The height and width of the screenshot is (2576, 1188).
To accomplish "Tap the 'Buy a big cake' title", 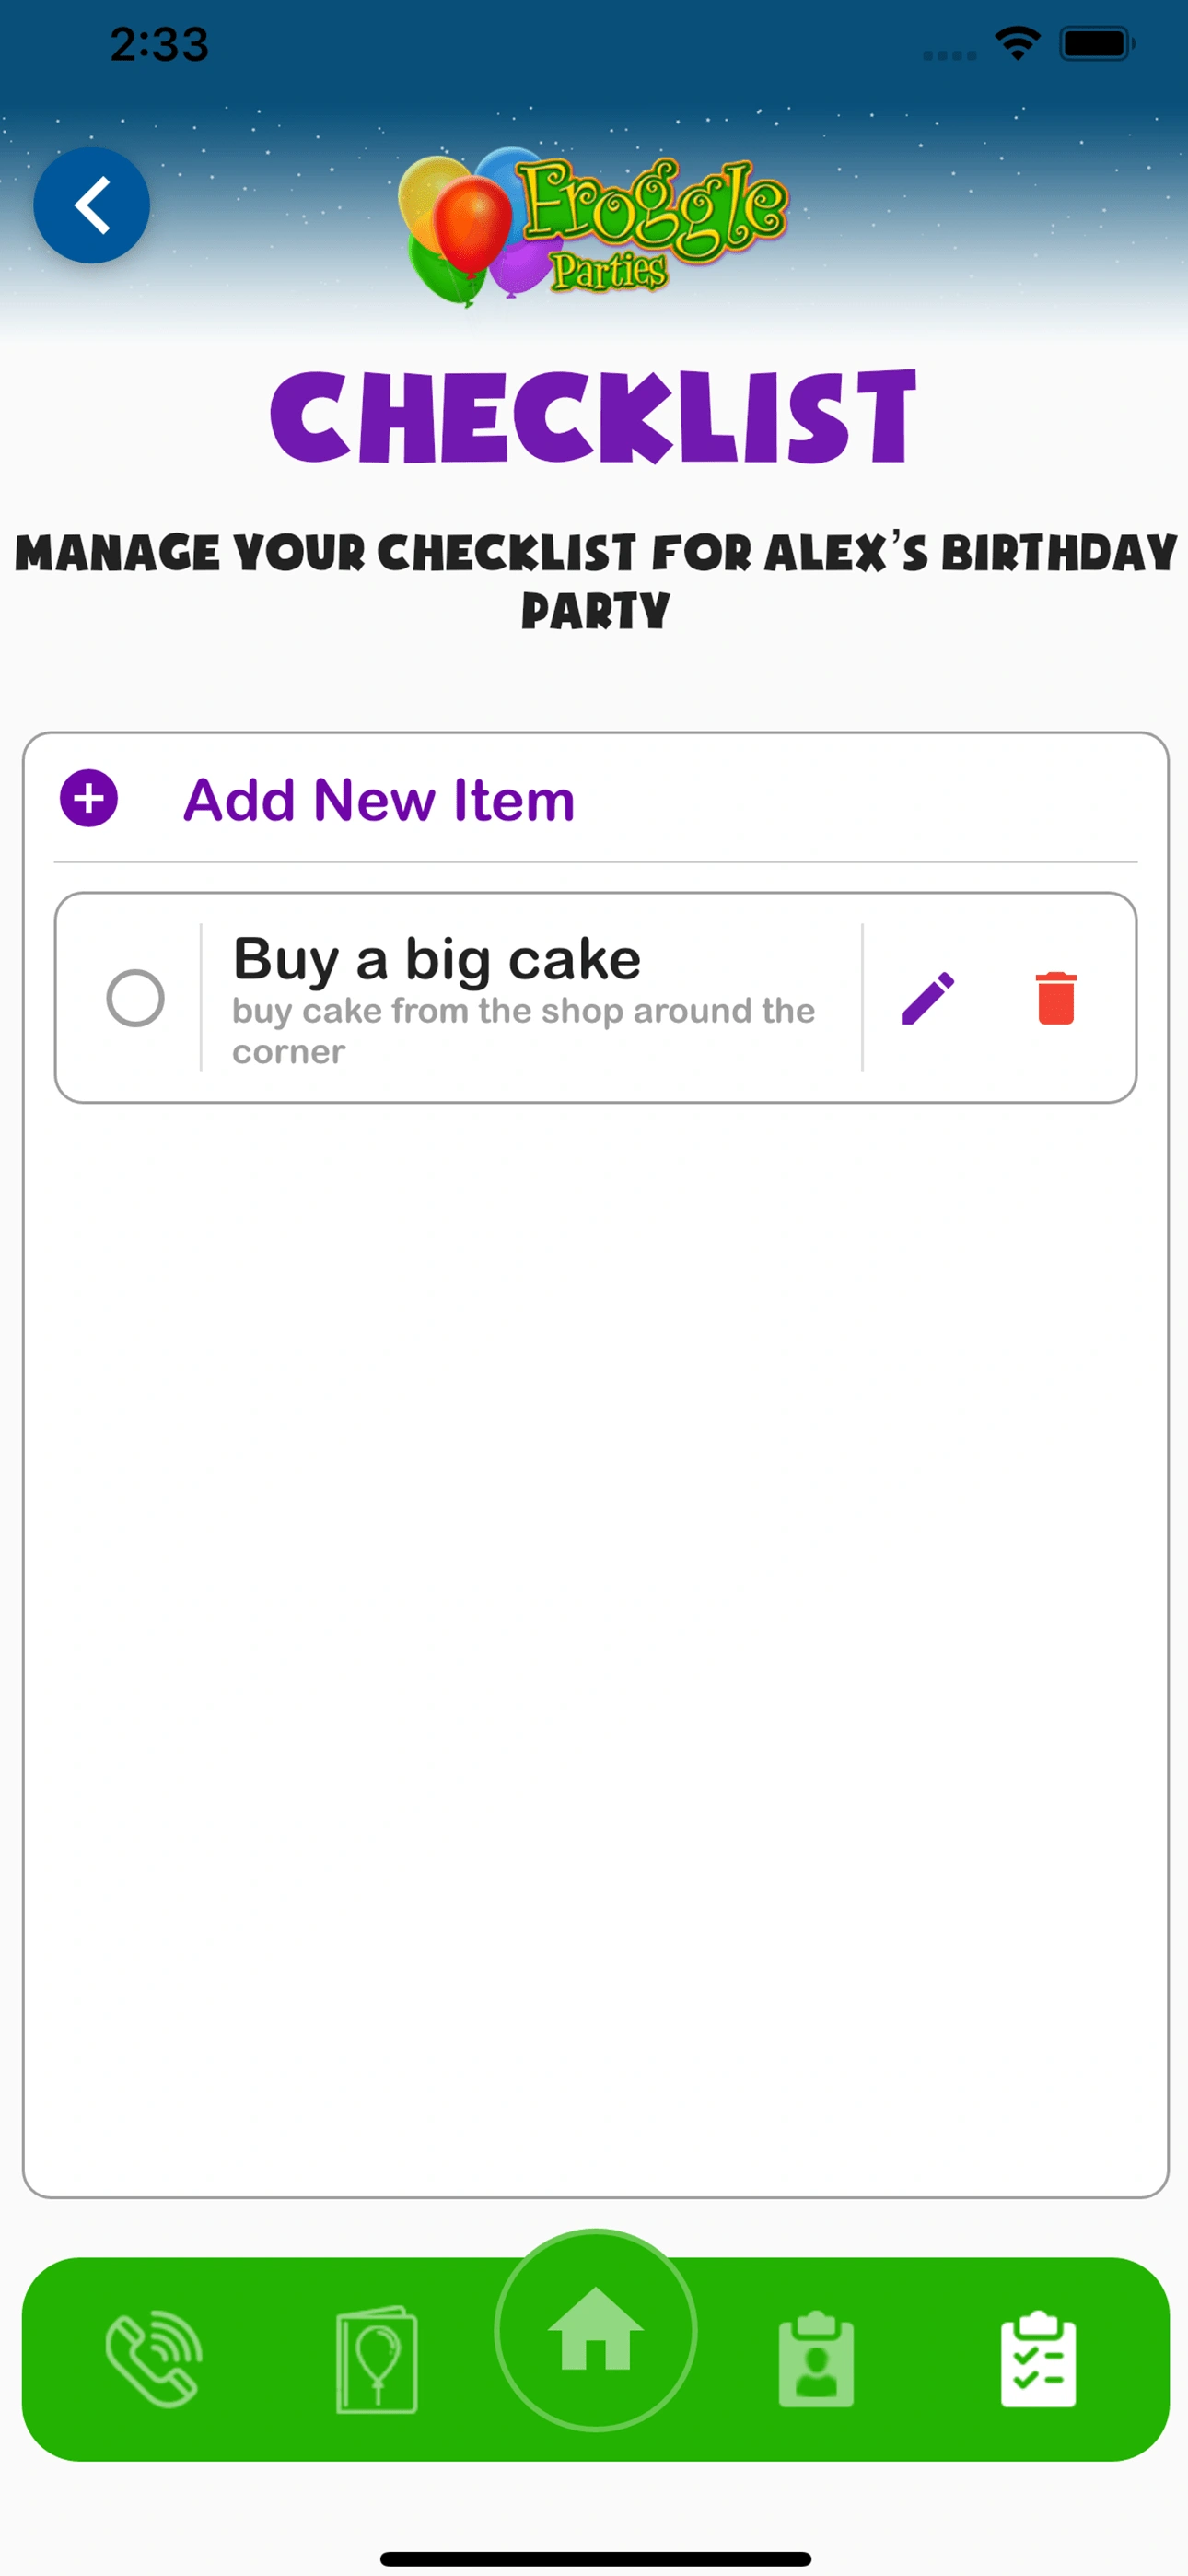I will point(437,960).
